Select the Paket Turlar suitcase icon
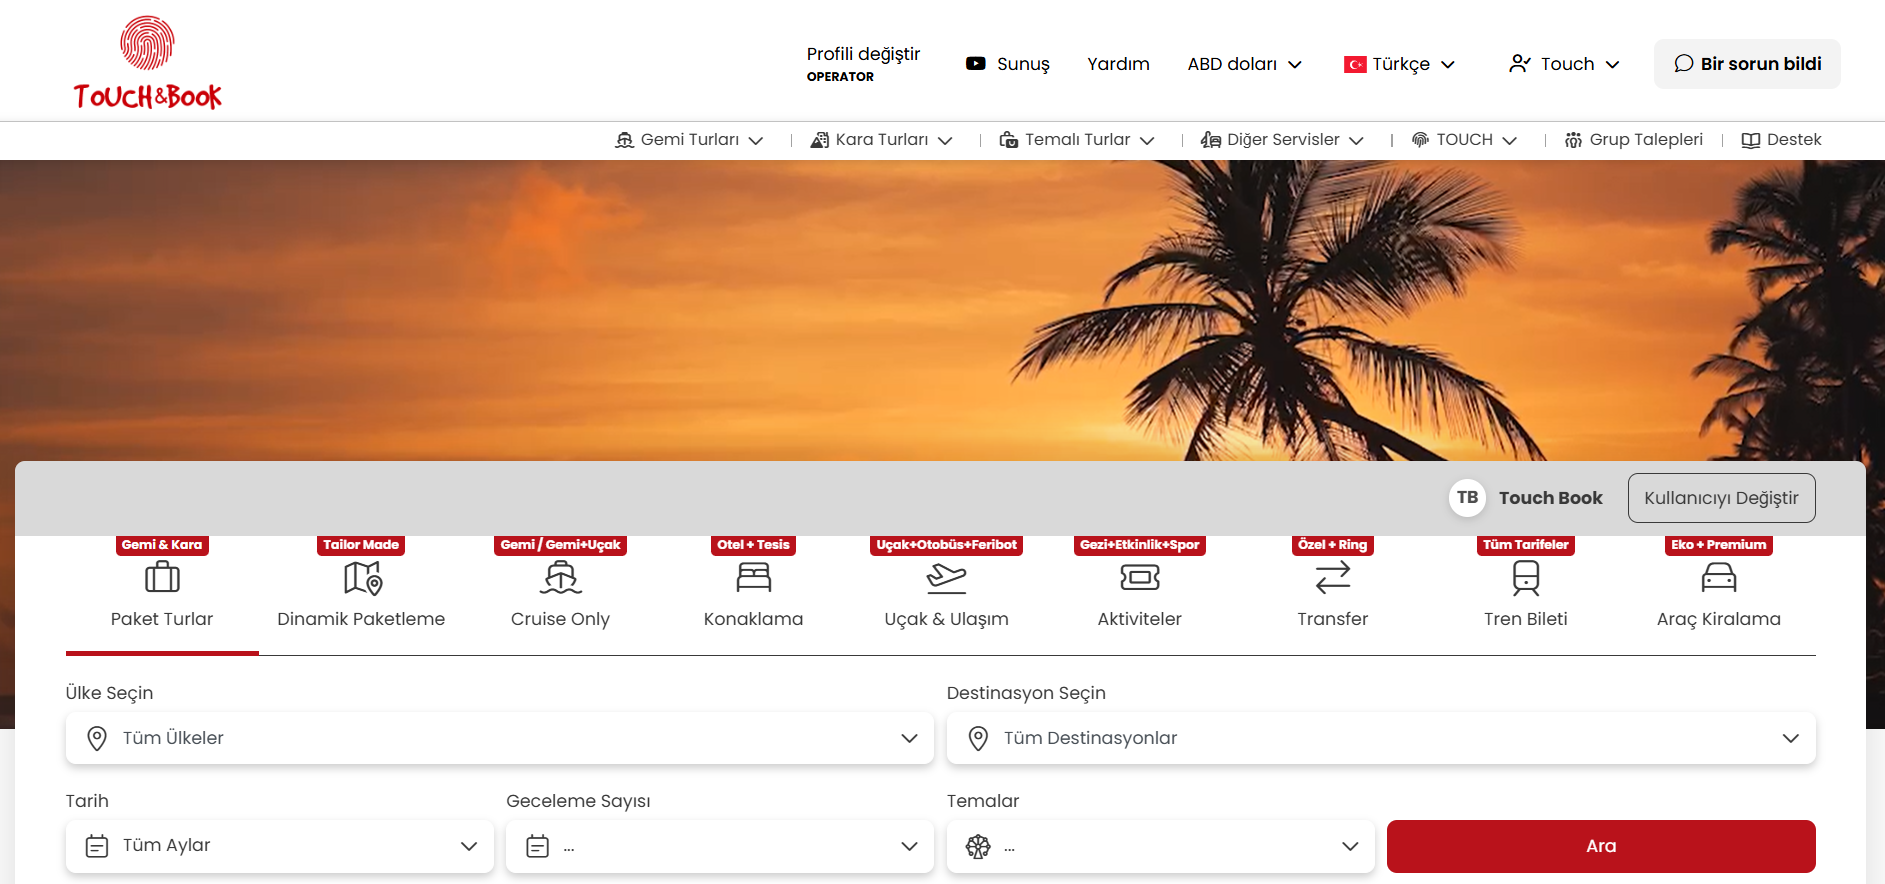The width and height of the screenshot is (1885, 884). [x=162, y=577]
